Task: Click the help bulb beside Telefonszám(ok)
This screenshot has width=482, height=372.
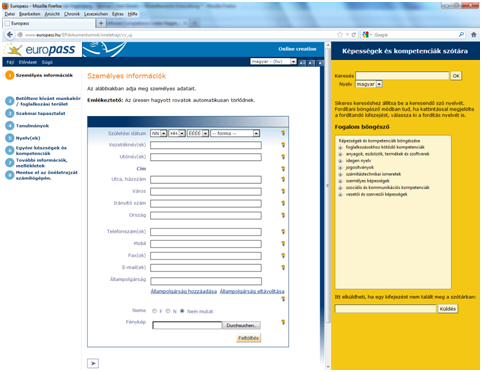Action: coord(283,231)
